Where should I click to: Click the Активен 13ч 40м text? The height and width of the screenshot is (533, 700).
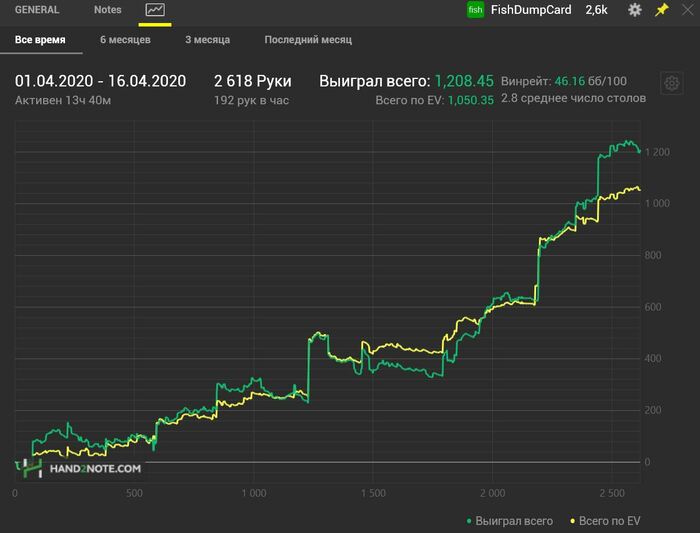[63, 100]
